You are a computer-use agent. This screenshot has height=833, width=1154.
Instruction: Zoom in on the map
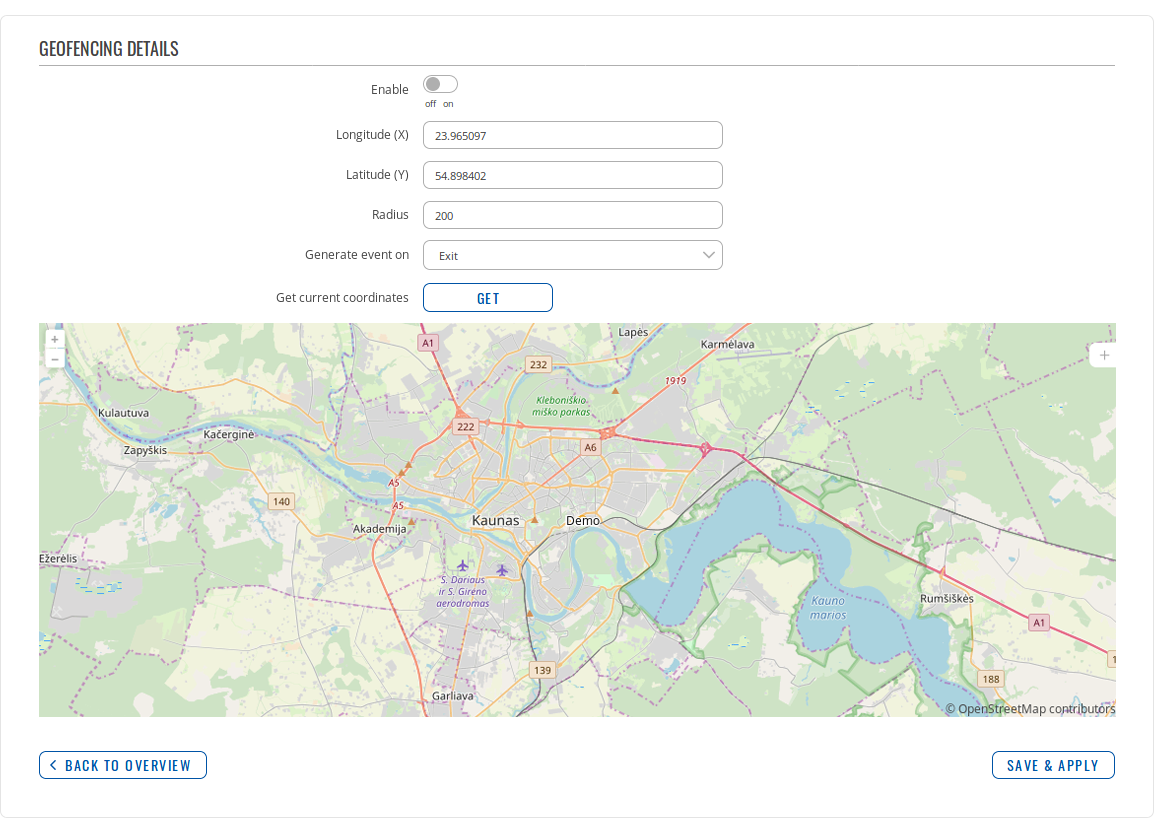54,340
